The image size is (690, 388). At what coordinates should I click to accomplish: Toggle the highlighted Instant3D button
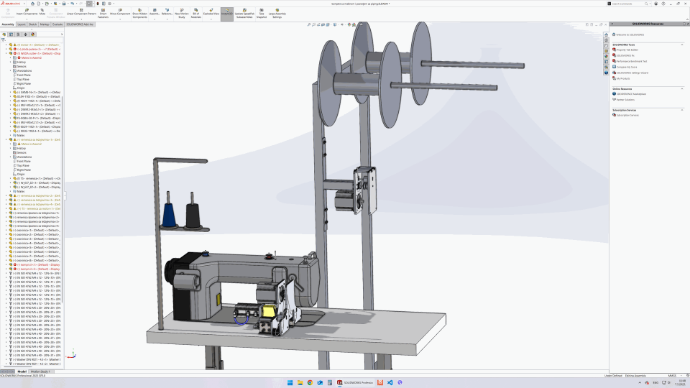(x=227, y=13)
